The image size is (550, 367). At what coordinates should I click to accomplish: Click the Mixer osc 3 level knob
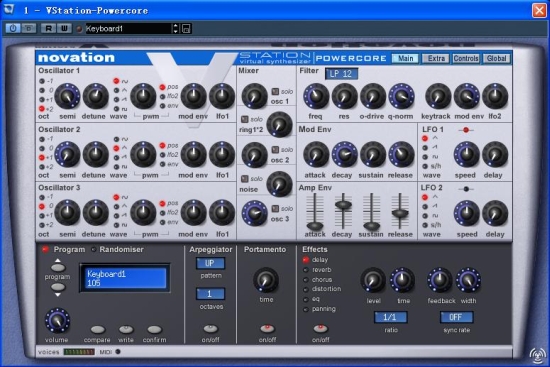click(255, 213)
